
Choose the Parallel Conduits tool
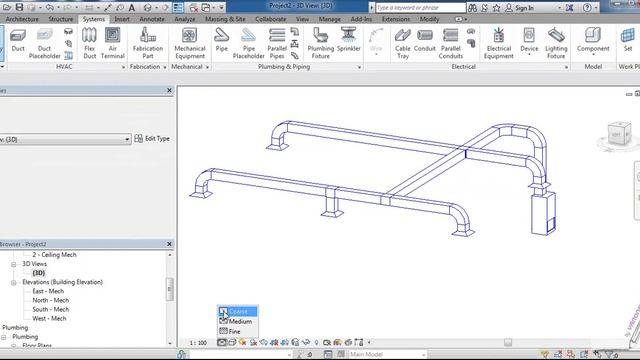click(x=451, y=43)
